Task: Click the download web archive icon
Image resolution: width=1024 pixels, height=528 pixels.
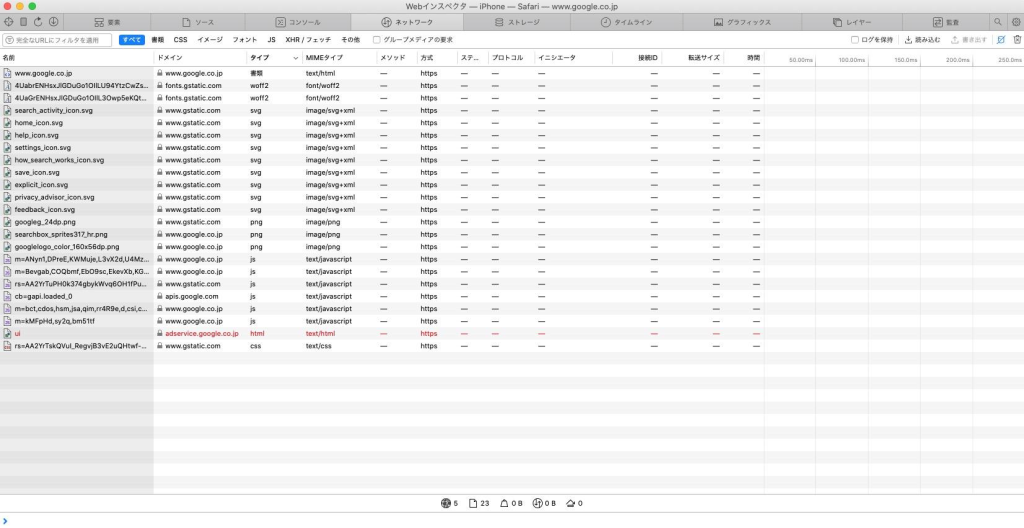Action: 52,21
